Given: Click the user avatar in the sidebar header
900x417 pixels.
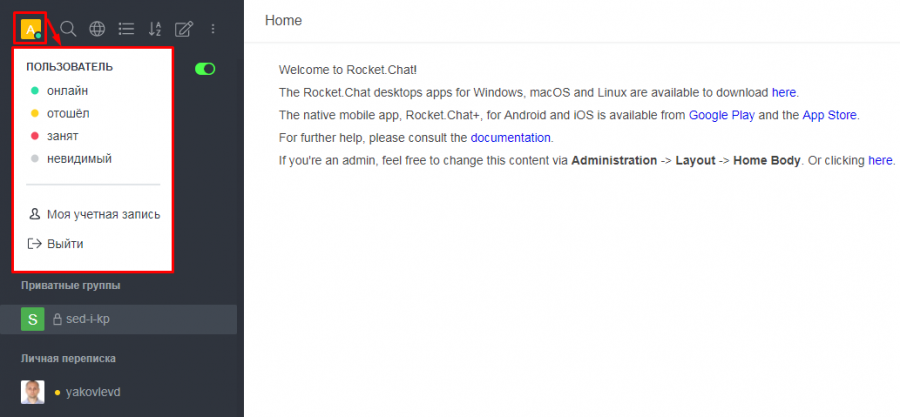Looking at the screenshot, I should (31, 29).
